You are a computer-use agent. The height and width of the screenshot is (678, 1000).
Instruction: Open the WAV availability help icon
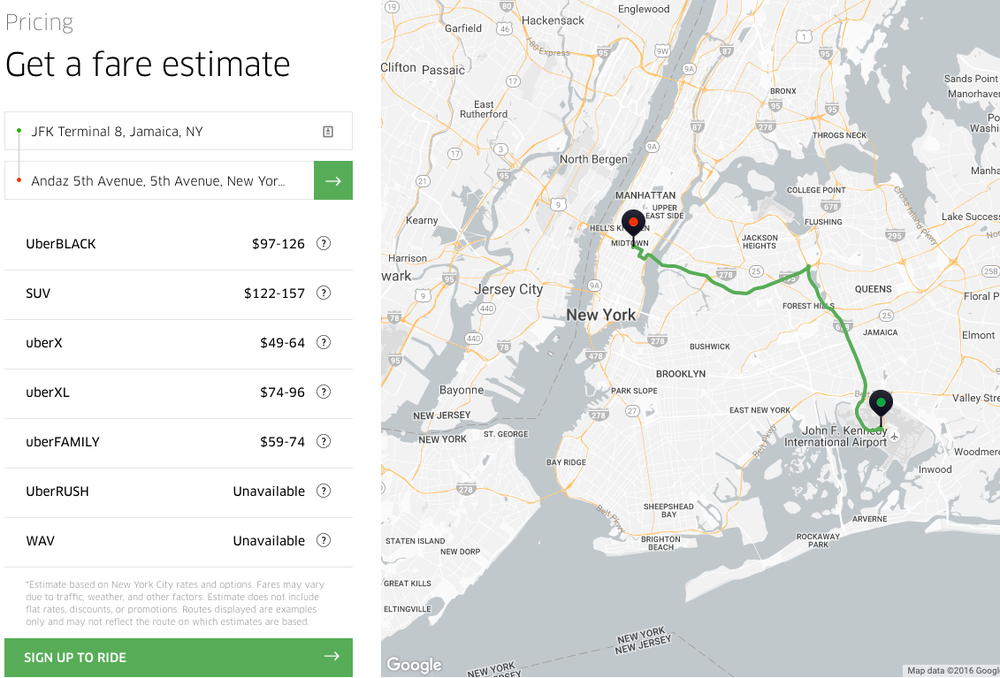(x=323, y=540)
